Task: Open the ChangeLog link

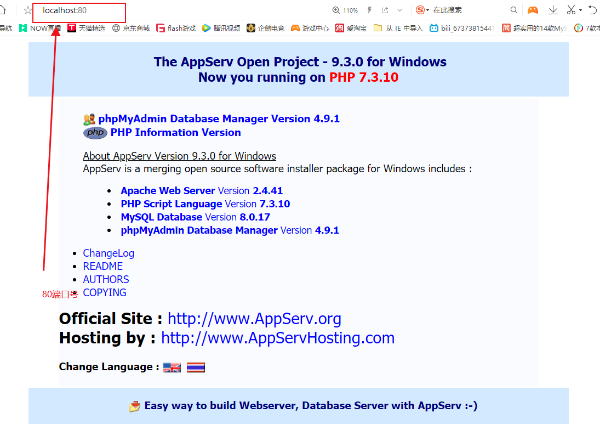Action: click(x=109, y=253)
